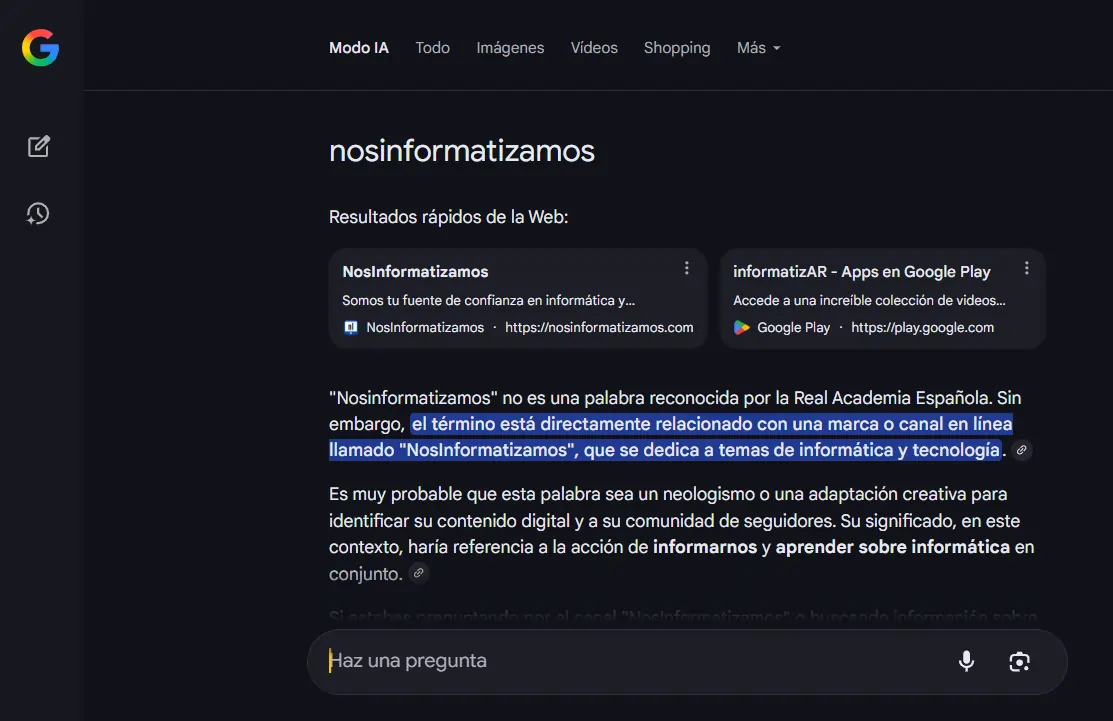
Task: Expand the Más dropdown menu
Action: pyautogui.click(x=758, y=48)
